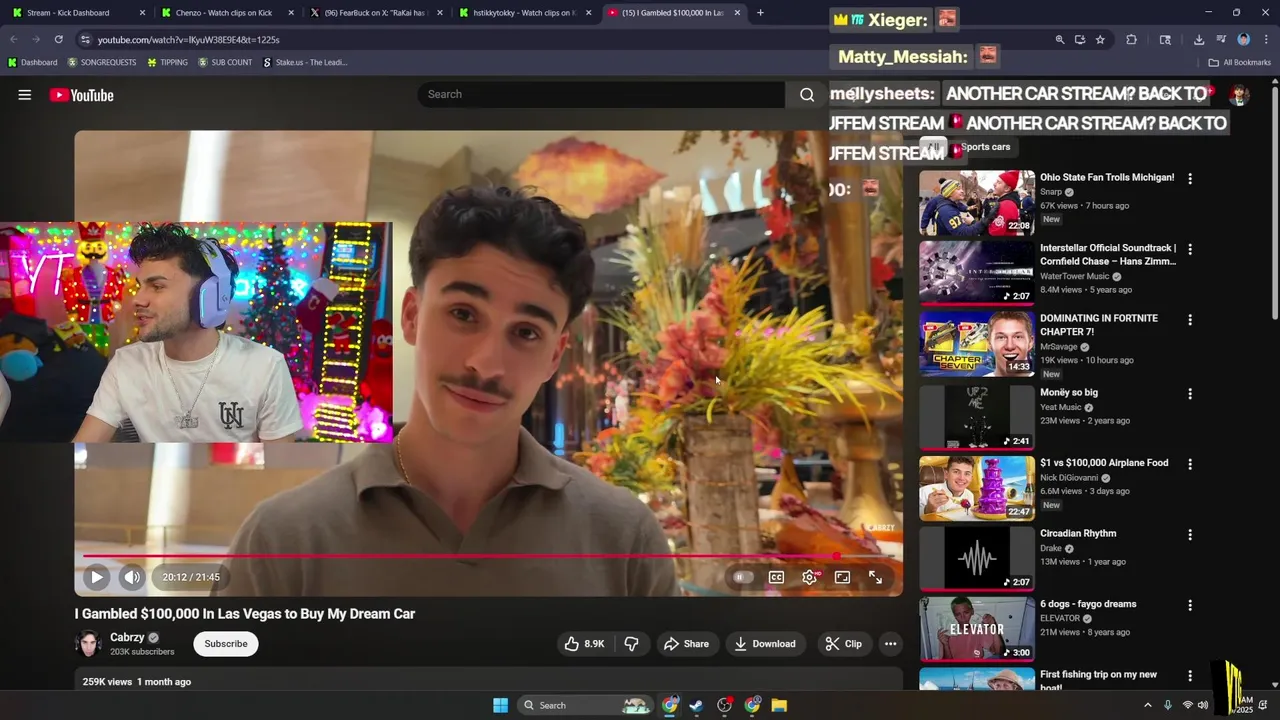Viewport: 1280px width, 720px height.
Task: Open Ohio State Fan Trolls Michigan thumbnail
Action: 977,203
